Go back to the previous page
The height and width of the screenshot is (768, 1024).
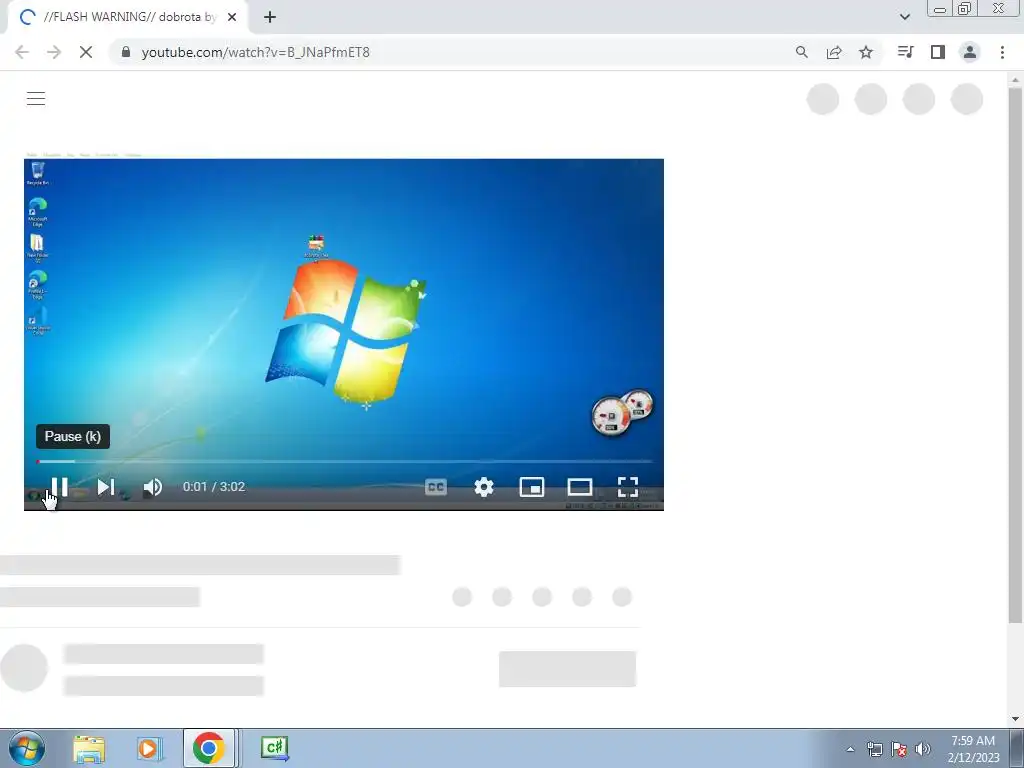(22, 52)
